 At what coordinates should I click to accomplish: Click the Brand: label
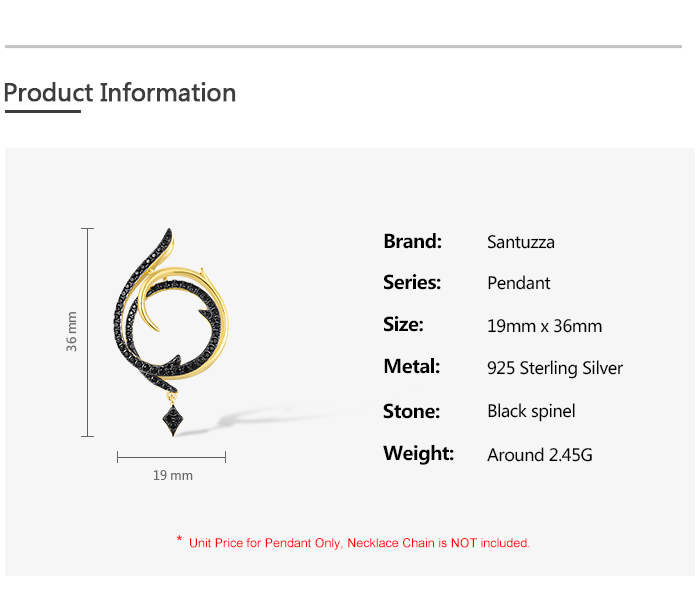(x=412, y=241)
